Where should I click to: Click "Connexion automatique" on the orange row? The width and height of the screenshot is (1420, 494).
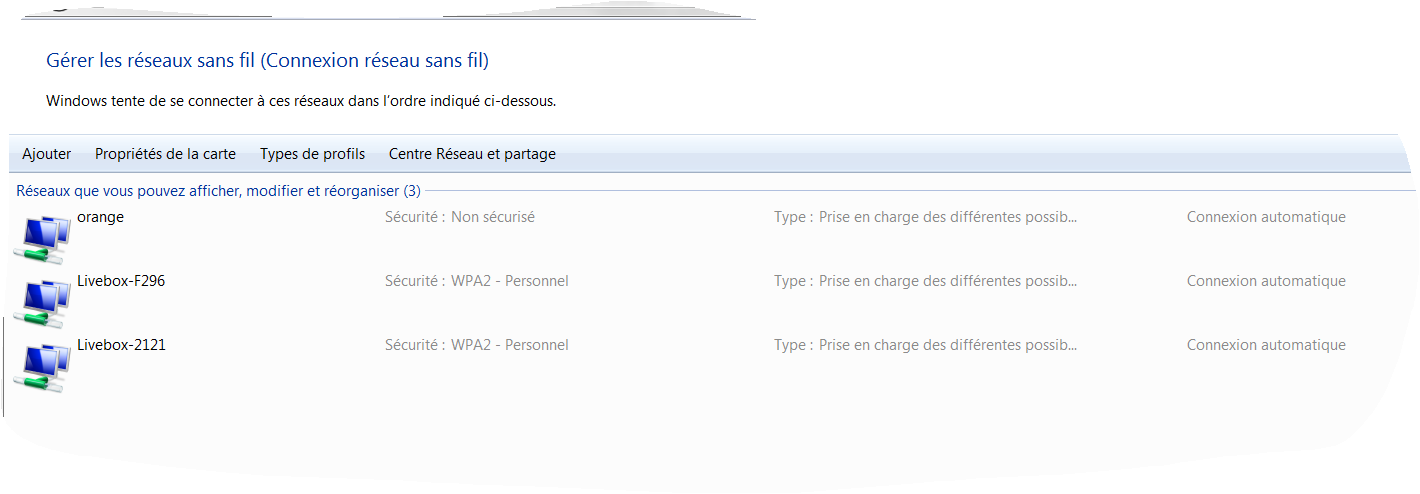pos(1266,217)
